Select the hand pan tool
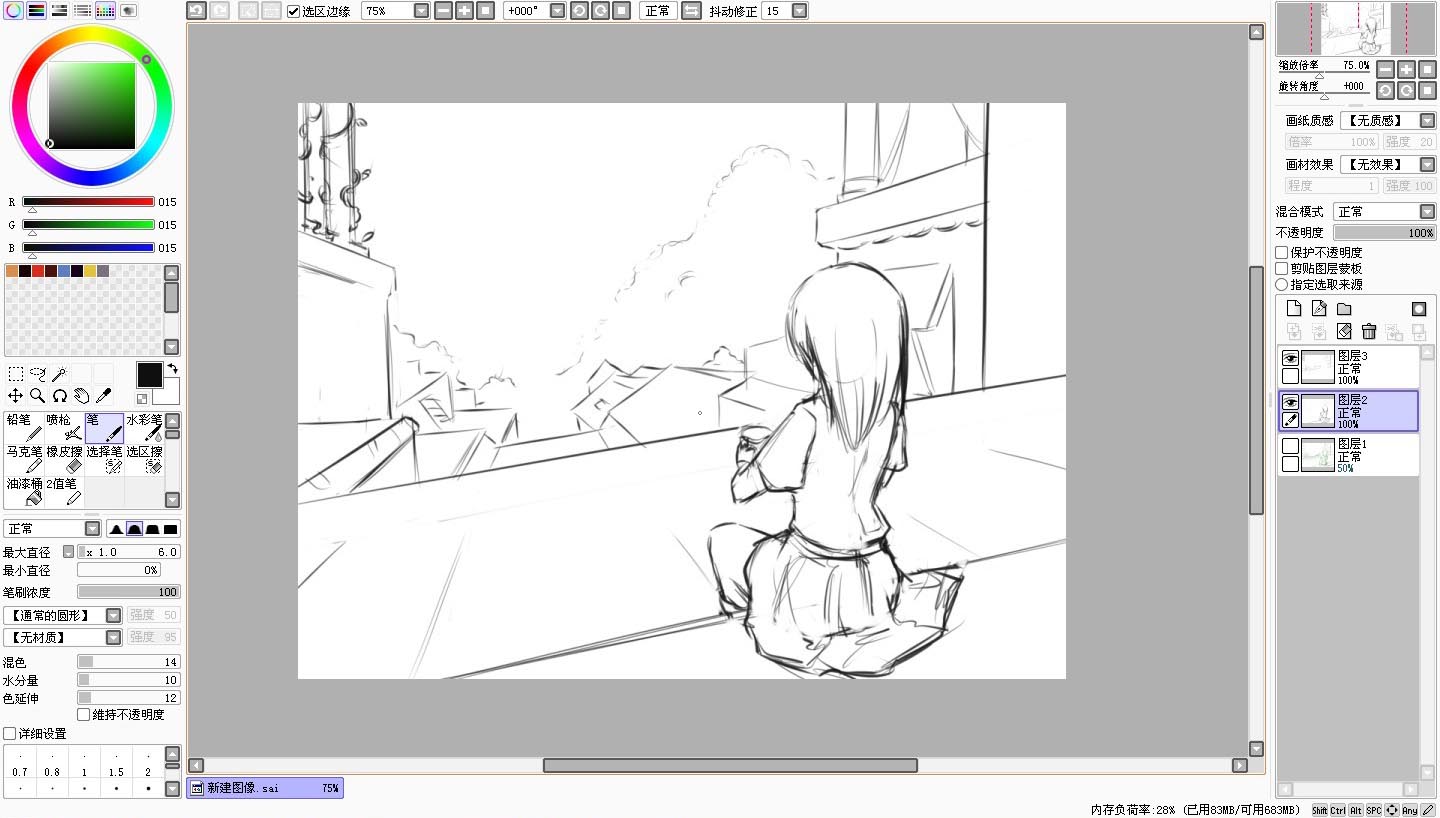 pos(81,396)
